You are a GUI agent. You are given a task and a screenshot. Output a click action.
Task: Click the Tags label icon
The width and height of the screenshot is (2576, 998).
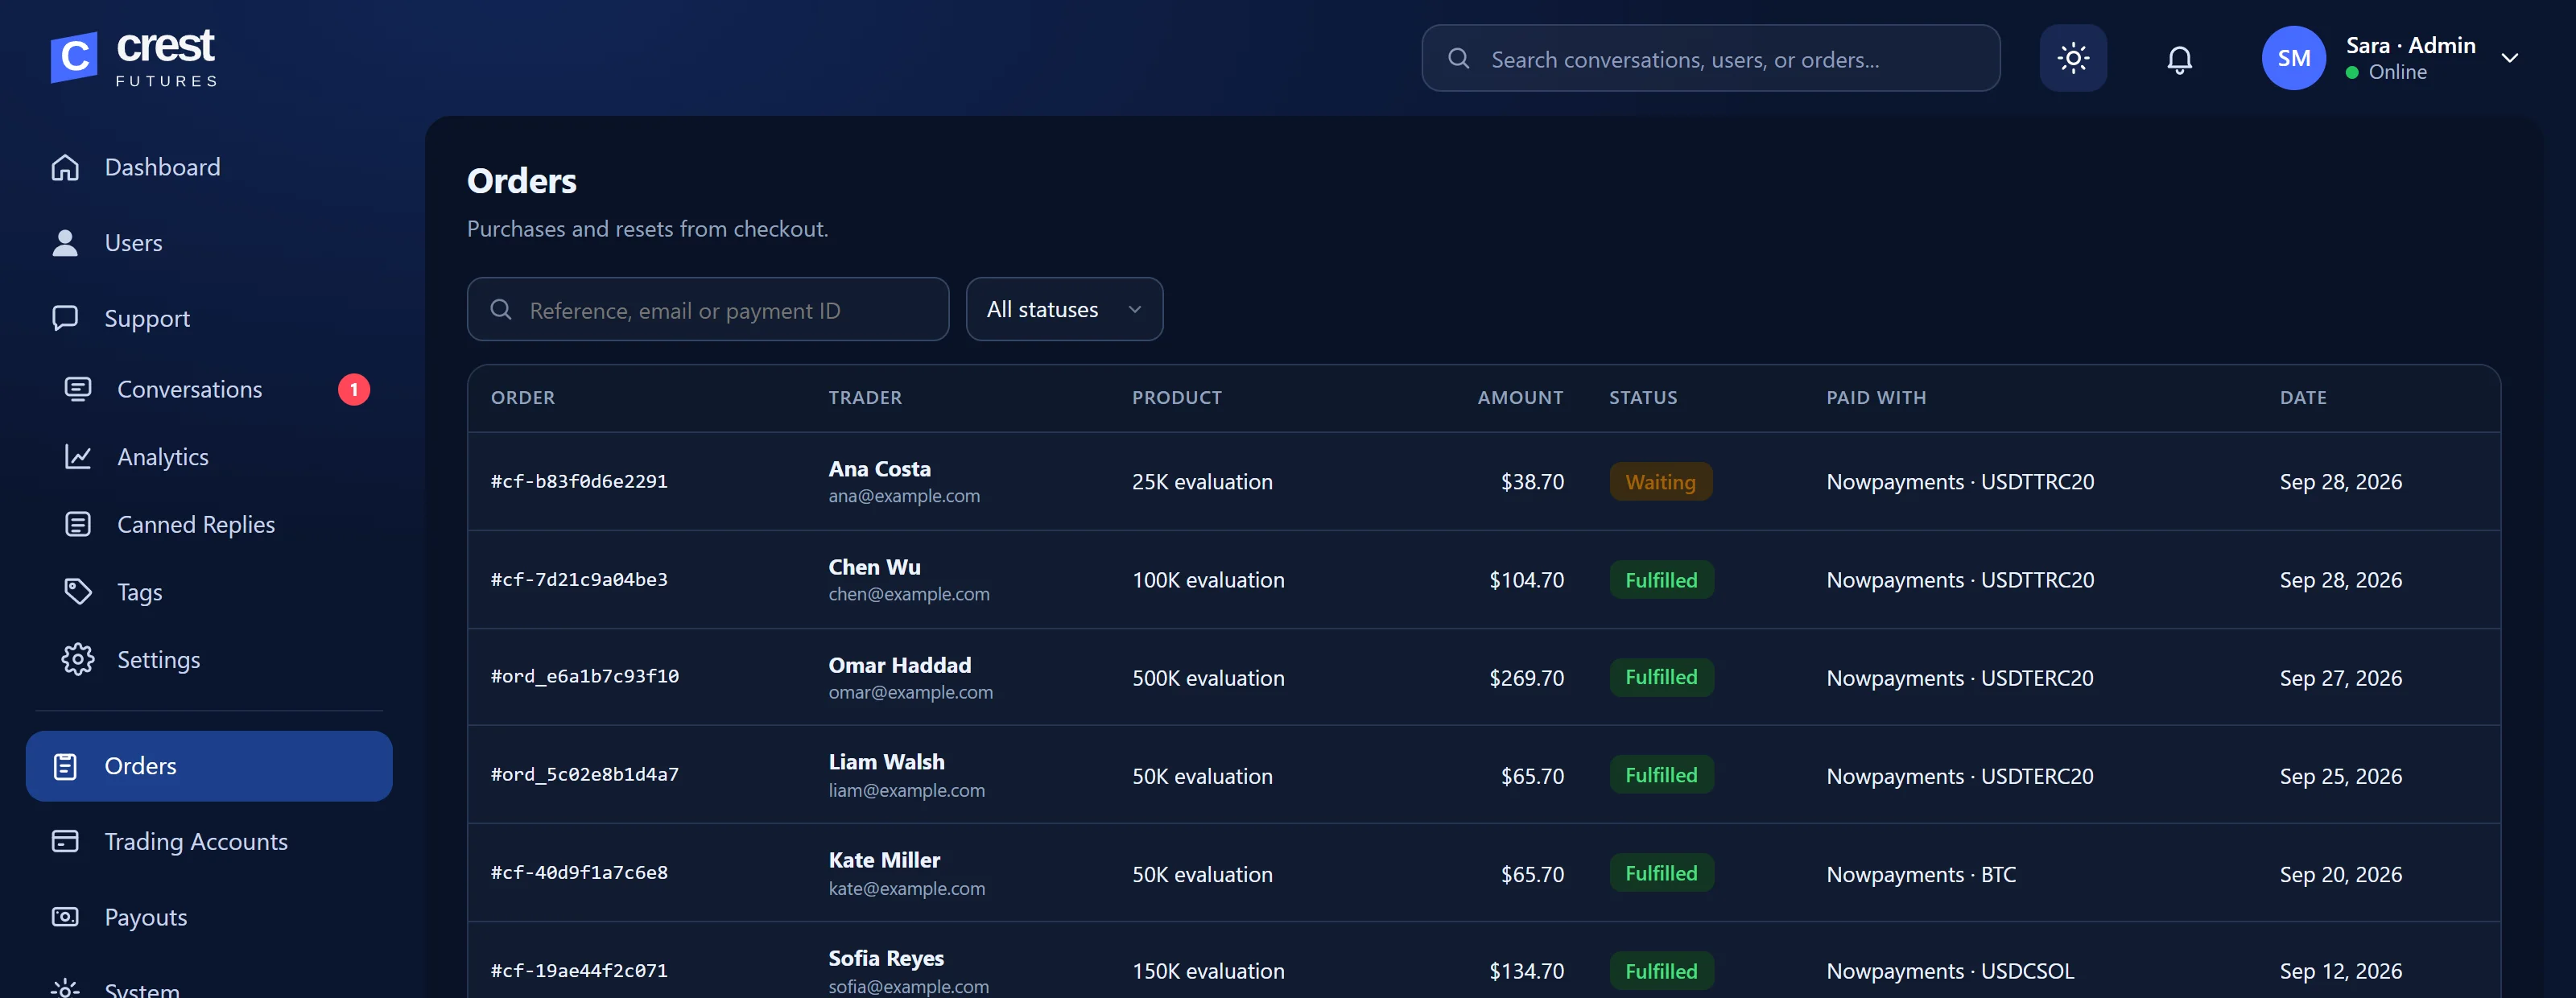tap(78, 592)
